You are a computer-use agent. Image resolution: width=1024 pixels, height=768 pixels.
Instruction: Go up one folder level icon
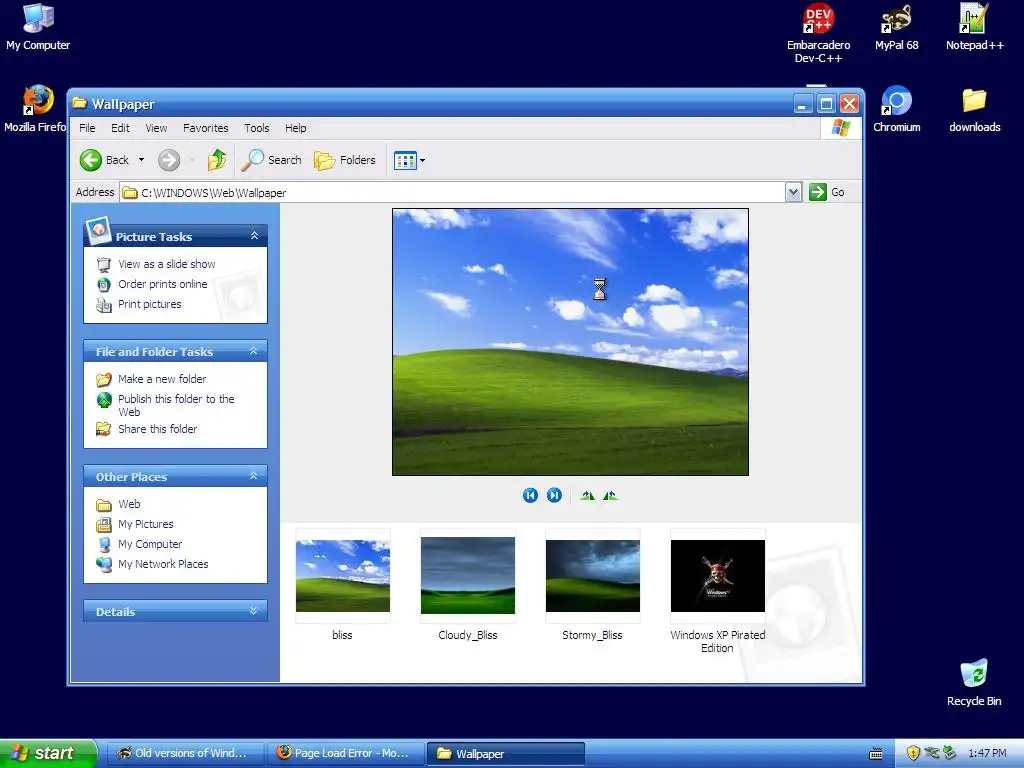coord(217,160)
